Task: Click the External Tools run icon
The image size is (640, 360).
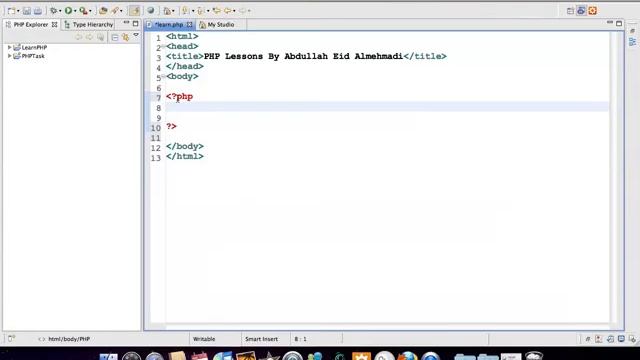Action: pyautogui.click(x=83, y=11)
